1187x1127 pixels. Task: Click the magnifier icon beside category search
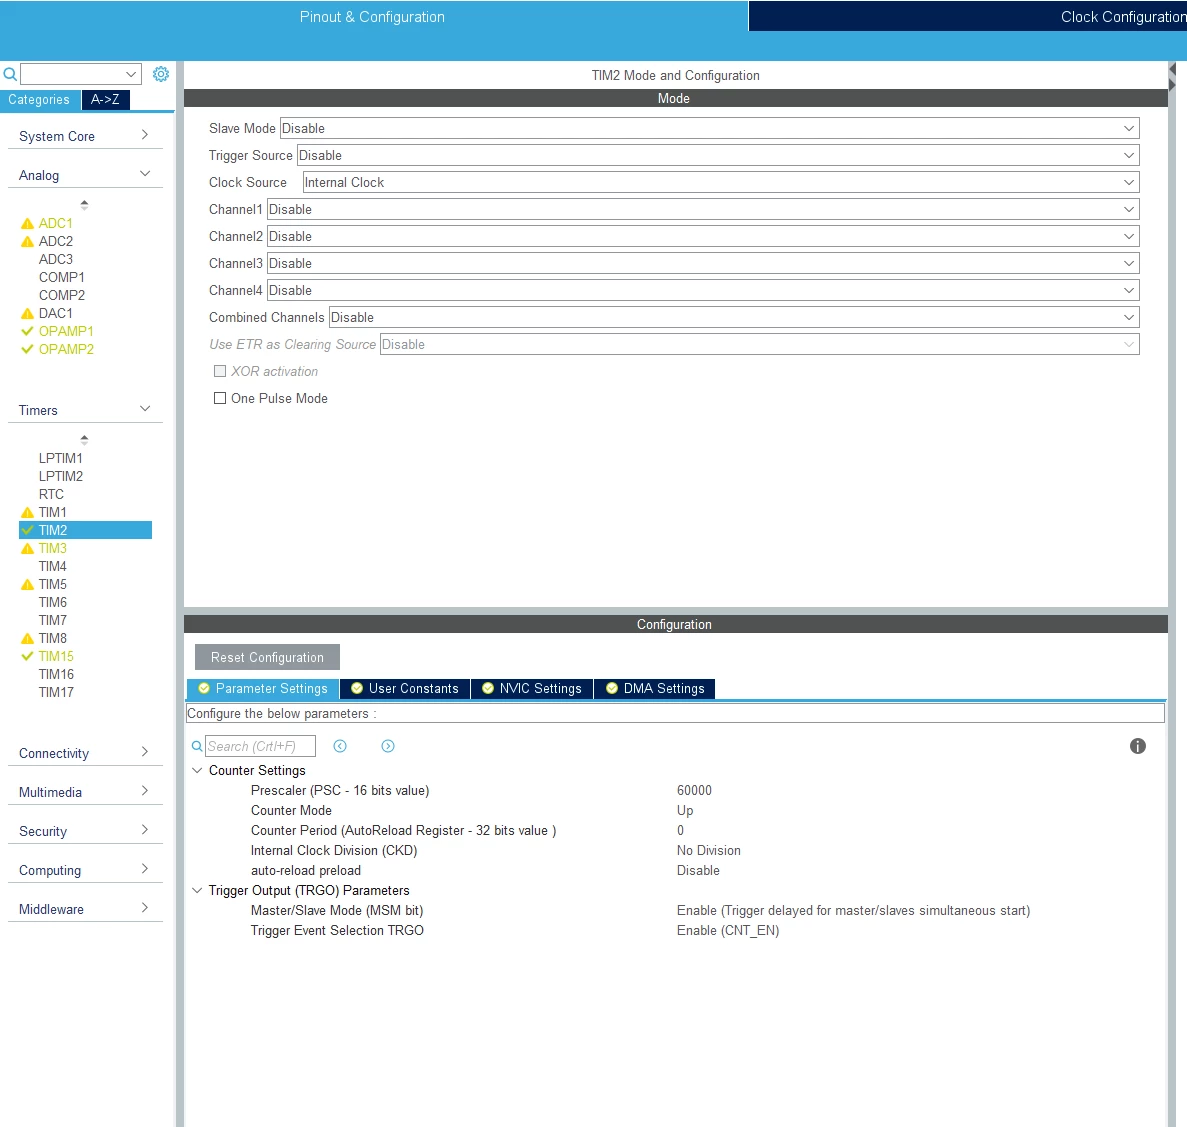click(10, 74)
